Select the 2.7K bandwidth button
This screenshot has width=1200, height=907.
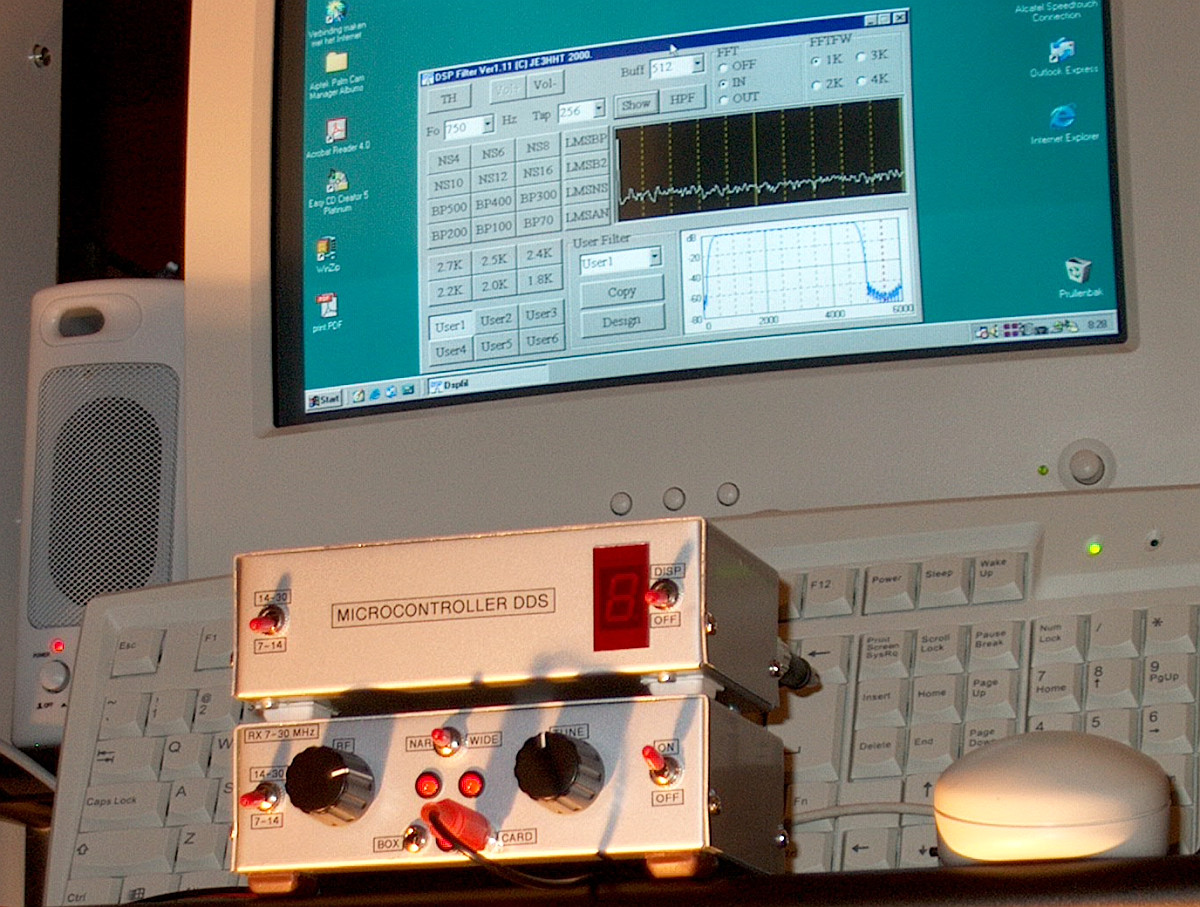pos(451,267)
